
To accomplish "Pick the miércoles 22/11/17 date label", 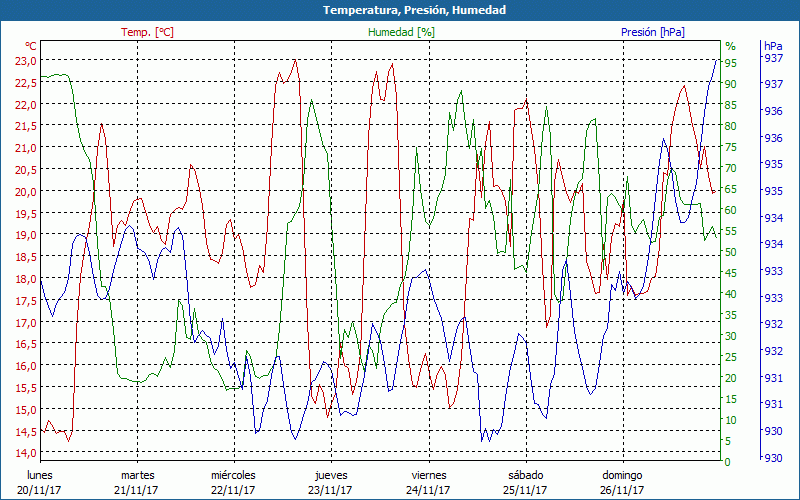I will coord(233,482).
